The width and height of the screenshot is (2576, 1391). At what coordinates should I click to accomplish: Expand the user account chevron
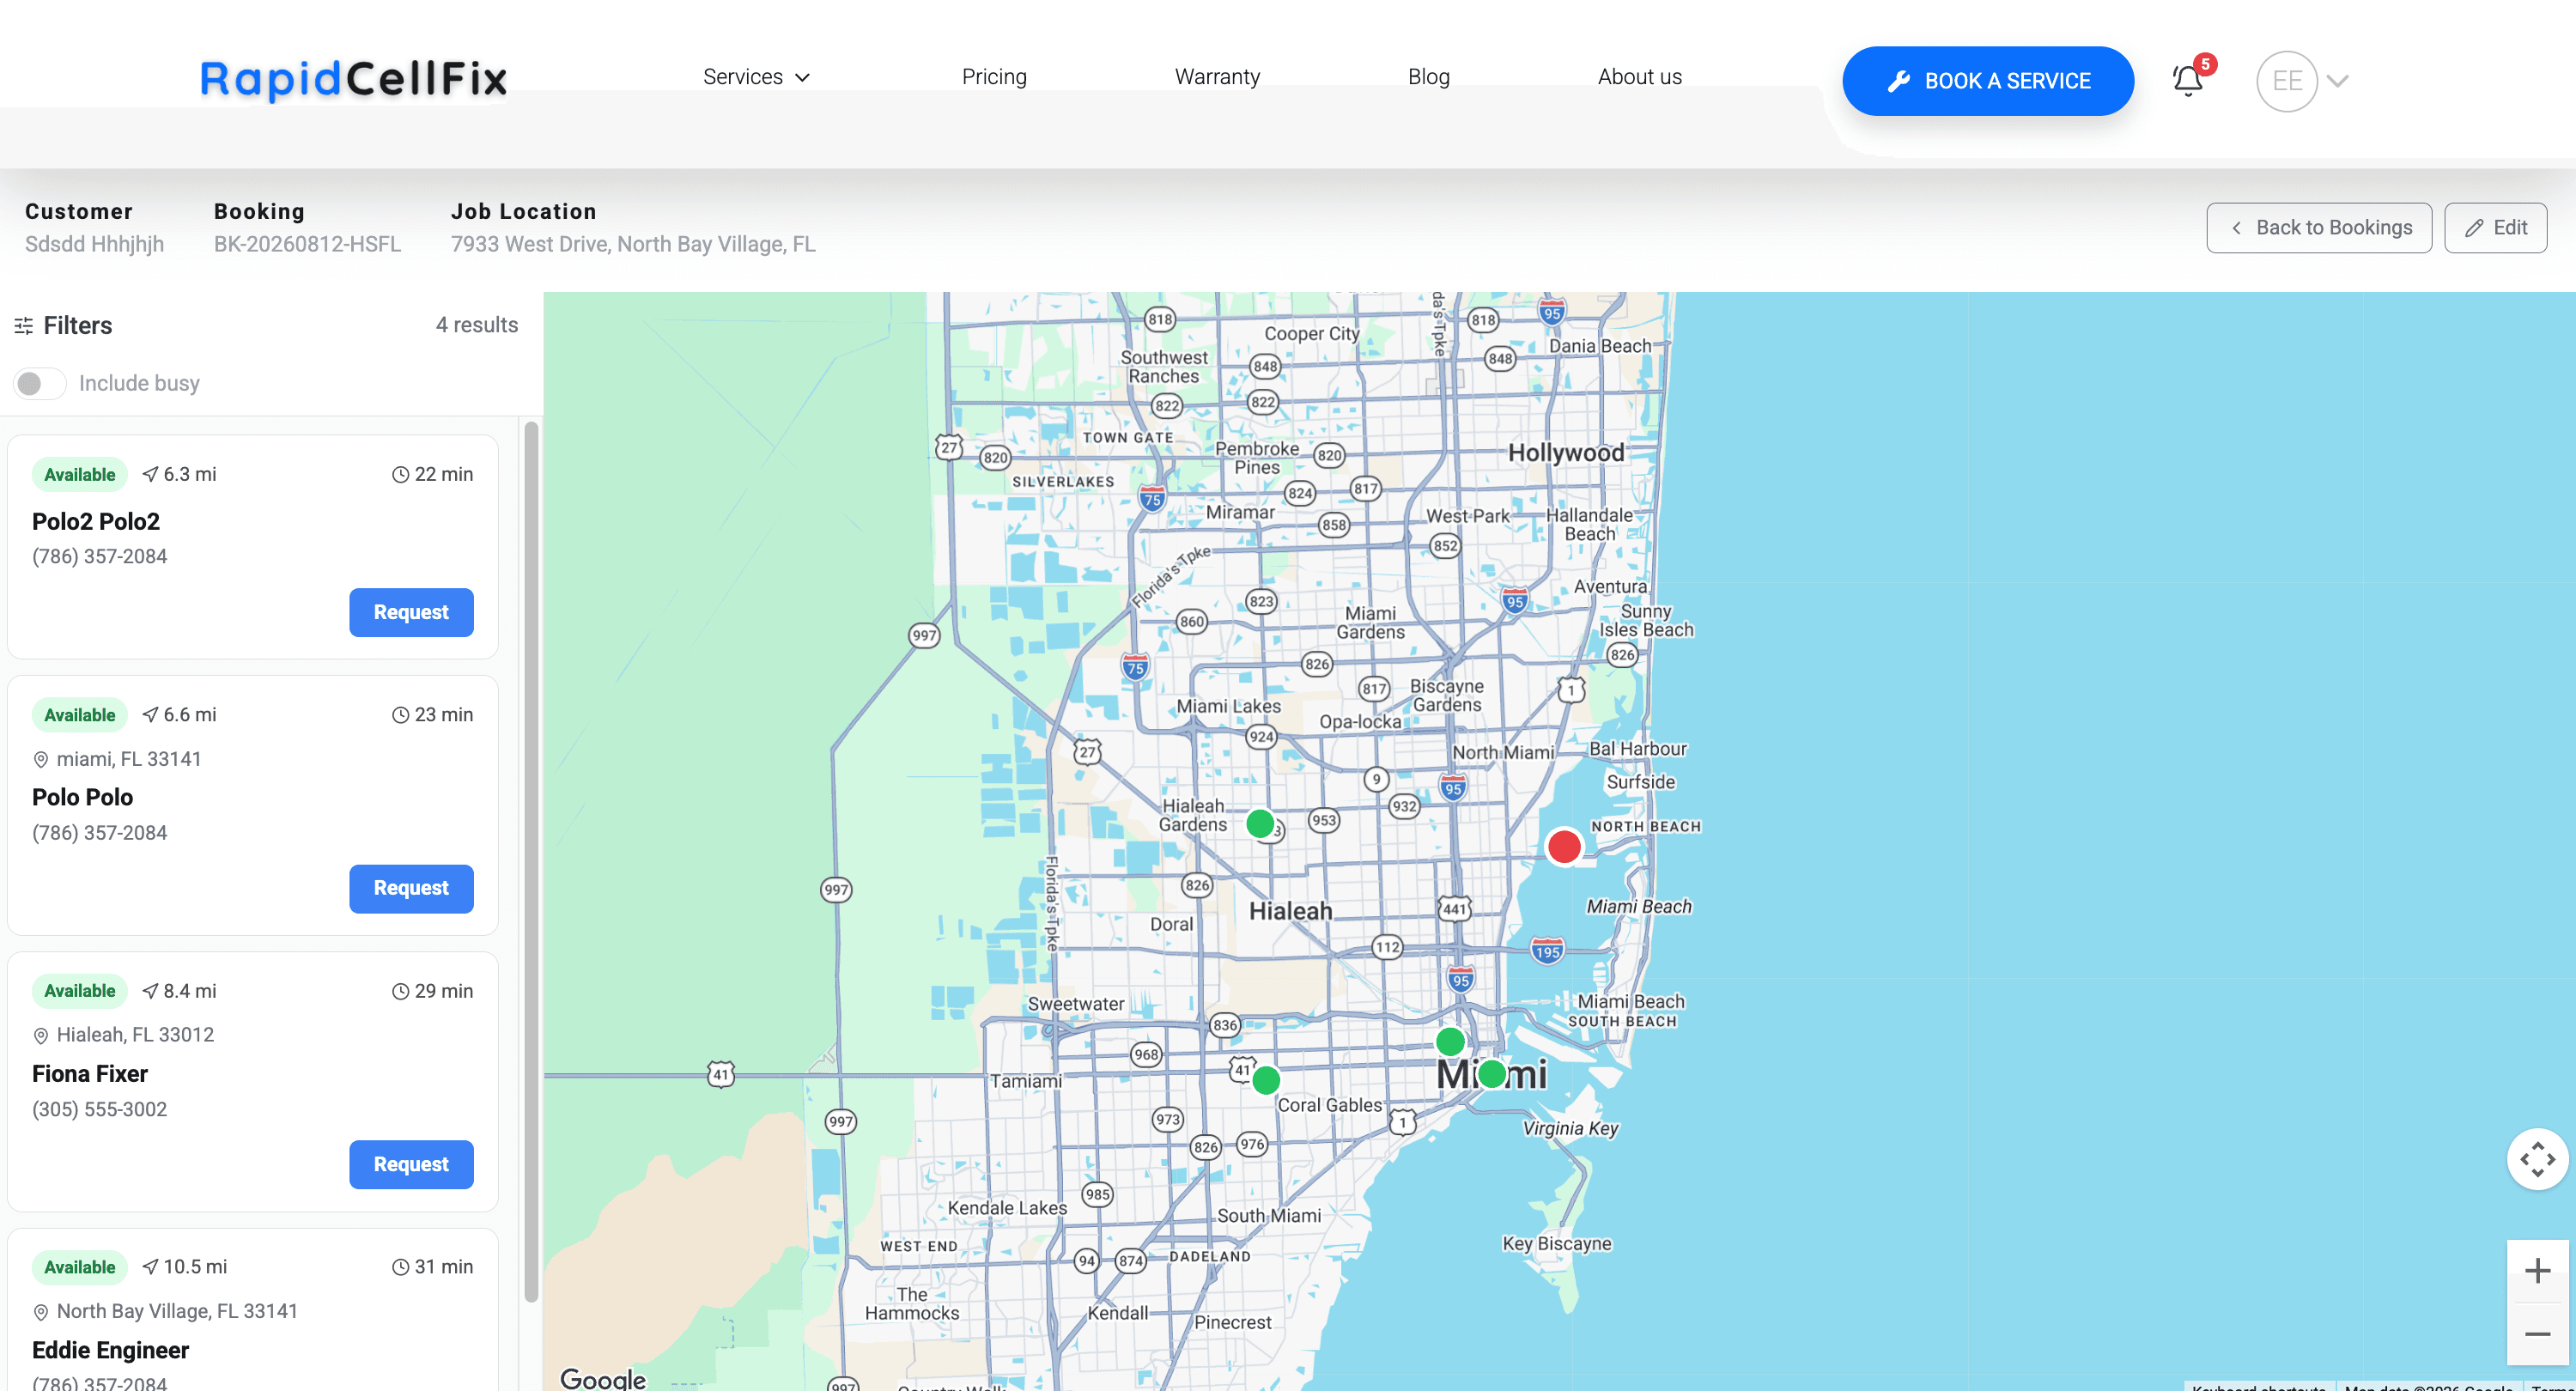click(x=2337, y=81)
